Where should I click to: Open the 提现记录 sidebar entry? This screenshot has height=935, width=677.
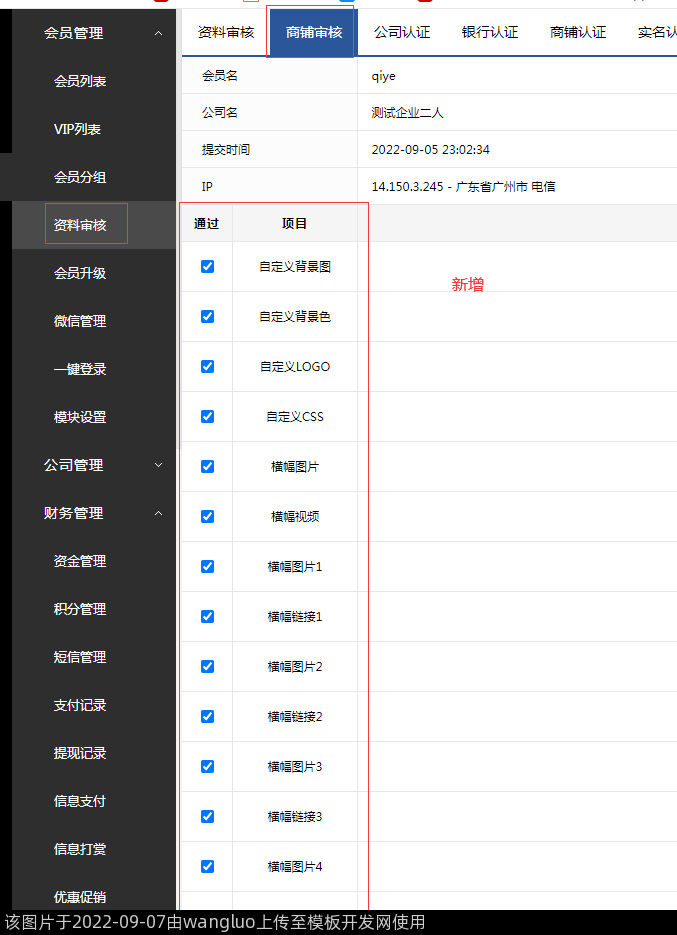(x=80, y=753)
